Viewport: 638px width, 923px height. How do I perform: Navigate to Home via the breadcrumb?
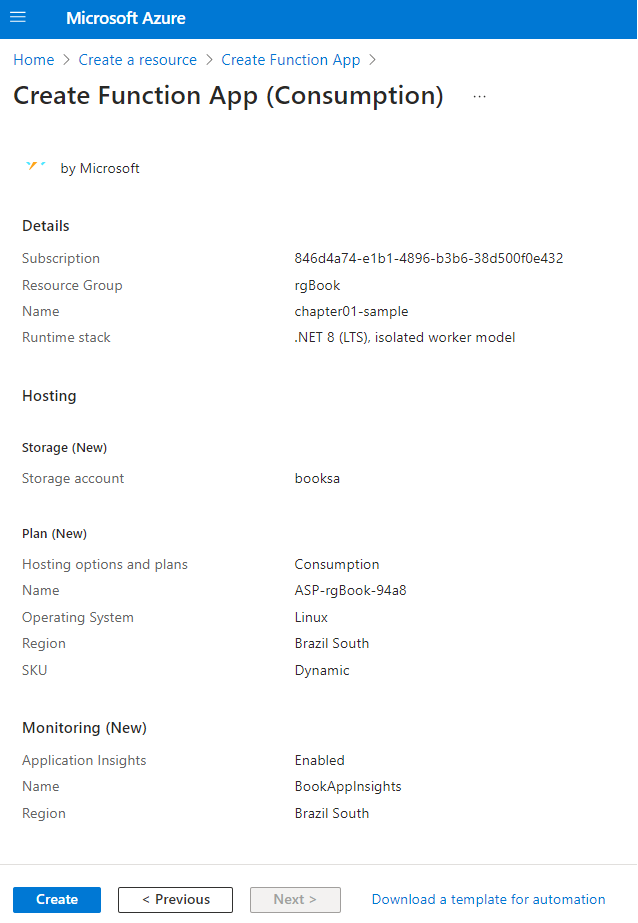click(x=33, y=60)
